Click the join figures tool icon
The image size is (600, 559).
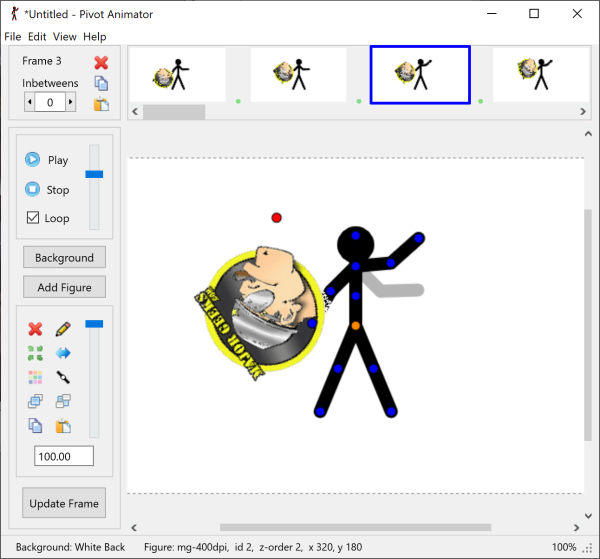click(63, 377)
